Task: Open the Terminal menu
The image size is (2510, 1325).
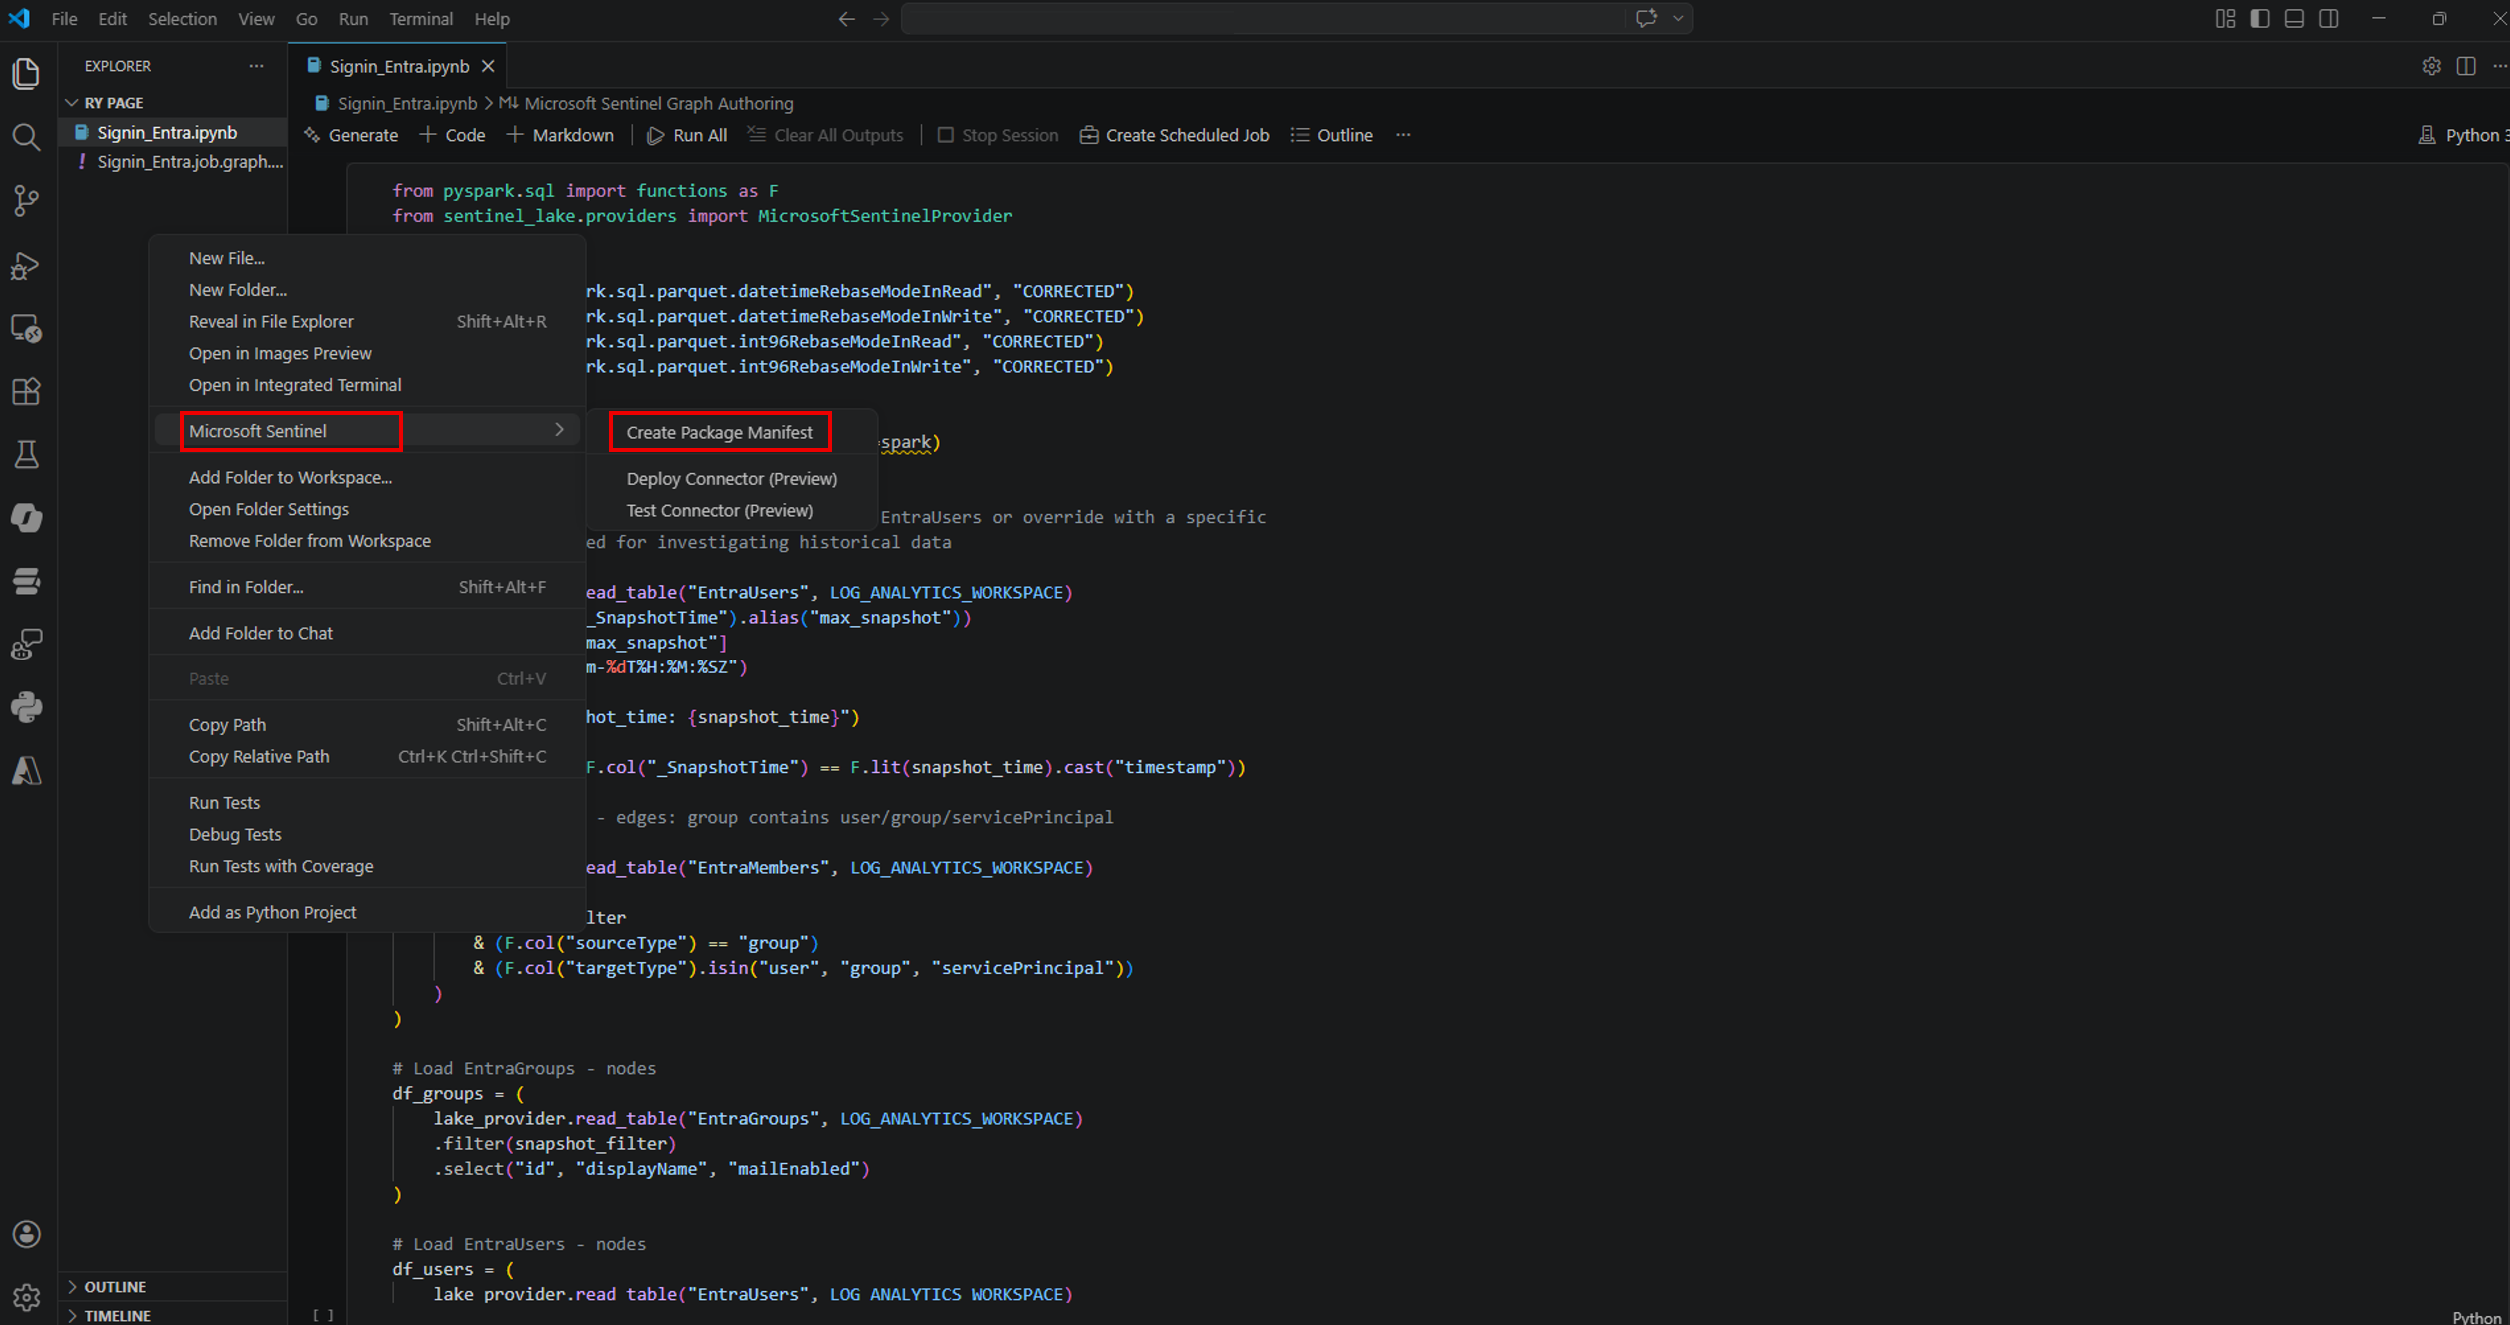Action: (x=421, y=18)
